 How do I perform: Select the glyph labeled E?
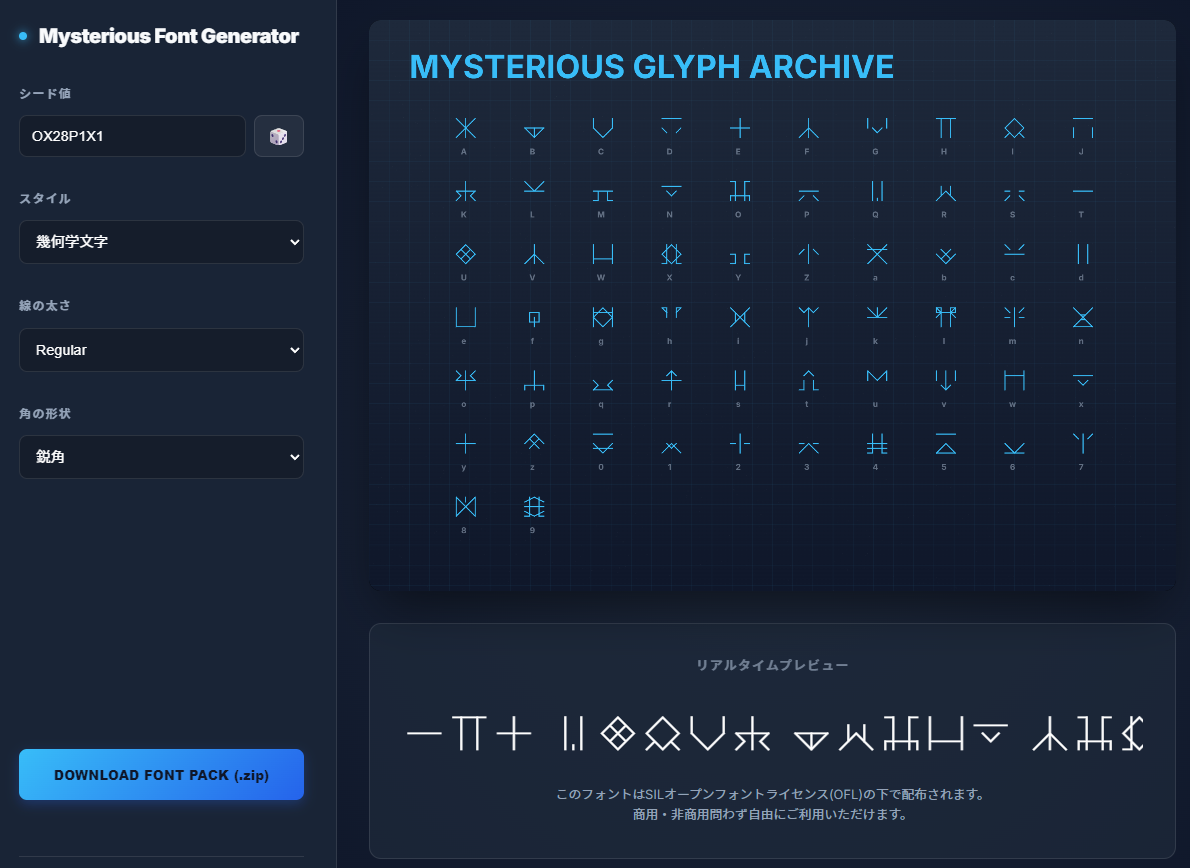tap(740, 128)
